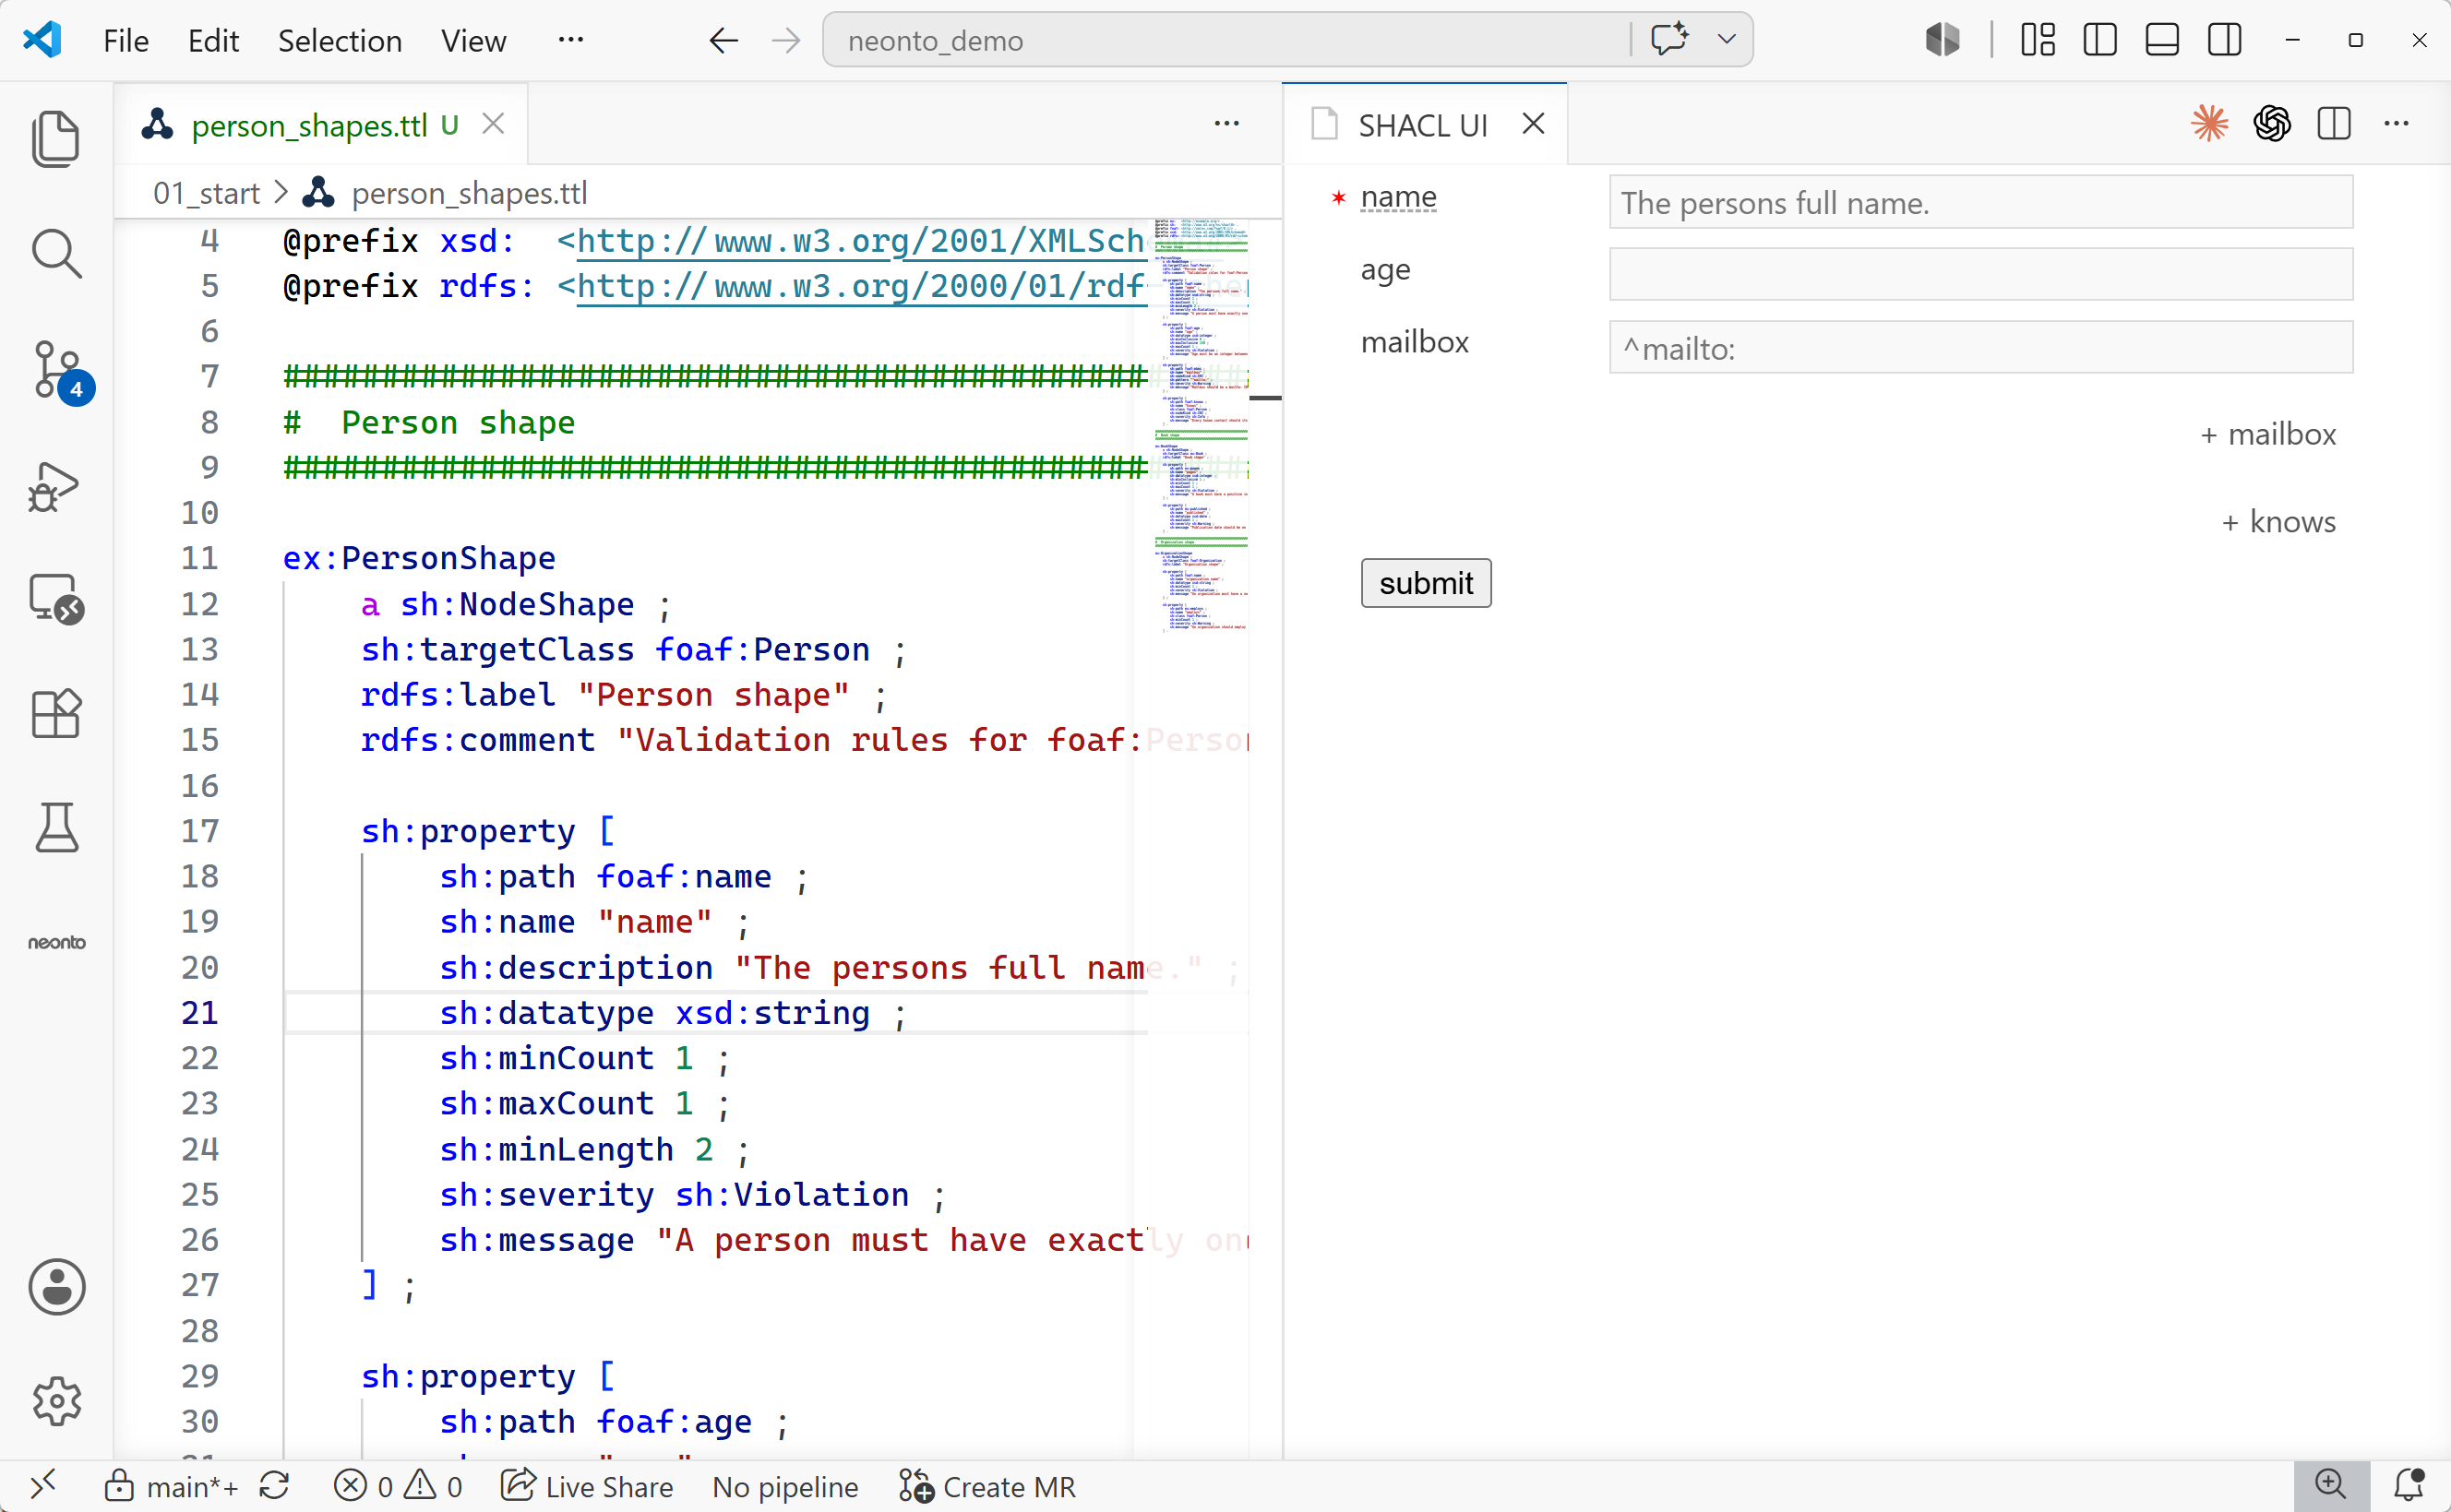Open the Edit menu

coord(213,40)
